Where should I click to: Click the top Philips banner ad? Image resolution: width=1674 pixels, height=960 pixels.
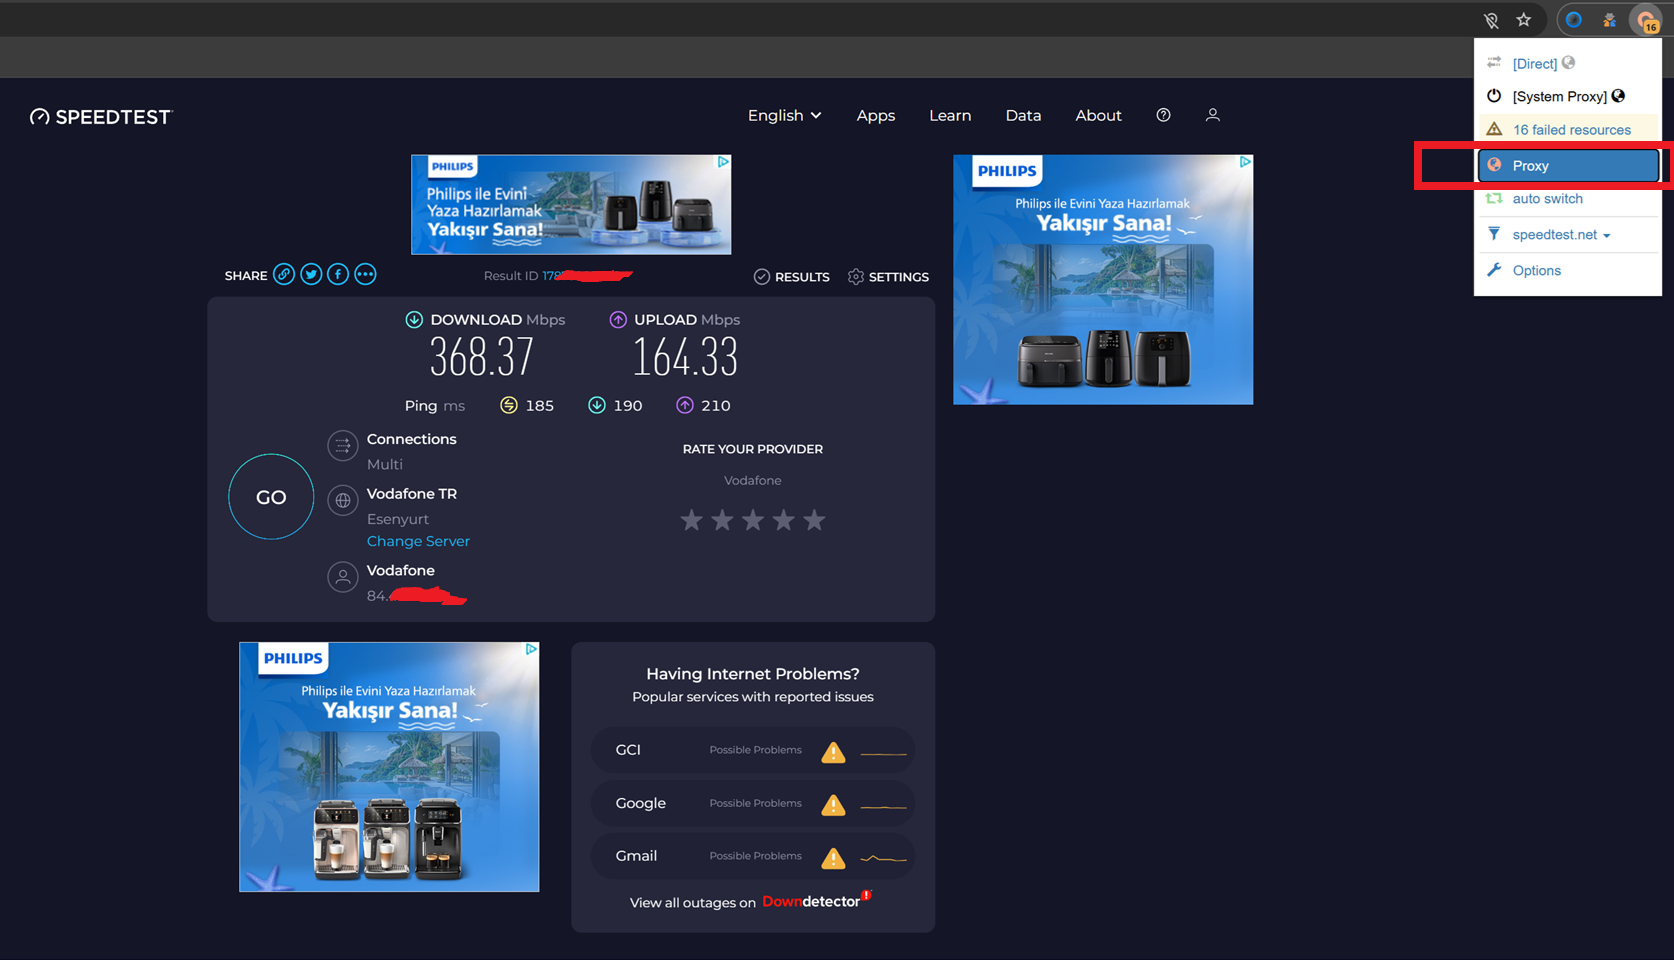coord(571,204)
